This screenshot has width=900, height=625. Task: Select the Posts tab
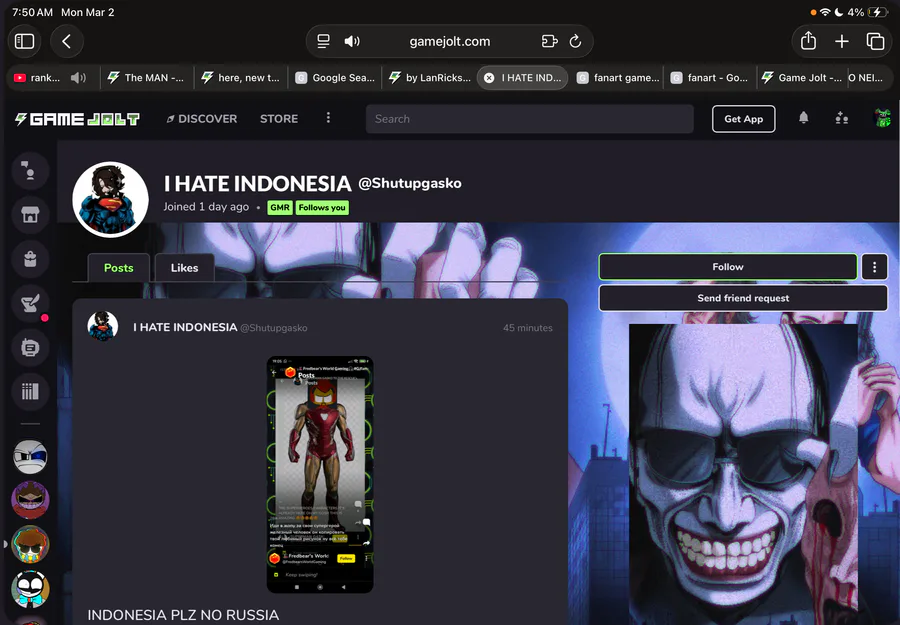[x=118, y=268]
